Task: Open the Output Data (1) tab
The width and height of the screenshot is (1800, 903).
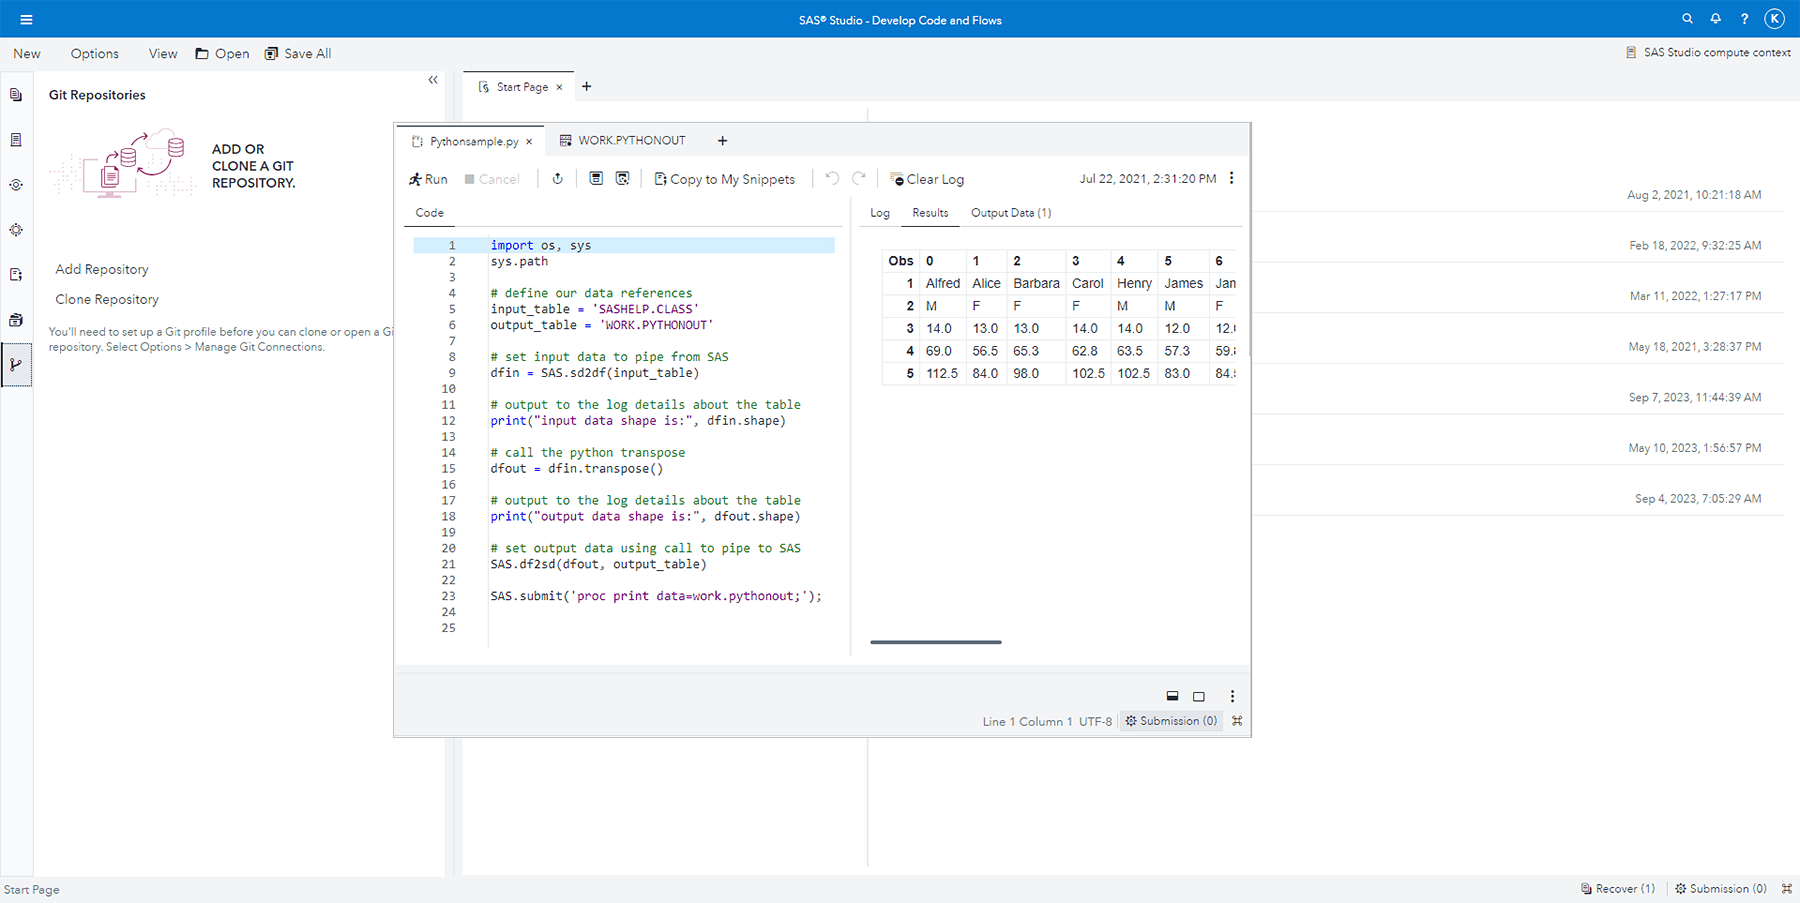Action: [1011, 213]
